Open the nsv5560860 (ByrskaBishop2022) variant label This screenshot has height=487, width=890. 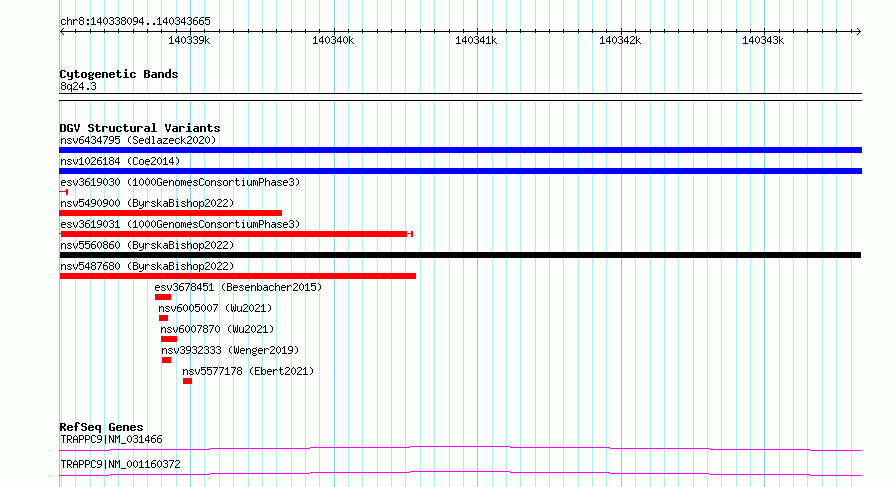(x=147, y=245)
